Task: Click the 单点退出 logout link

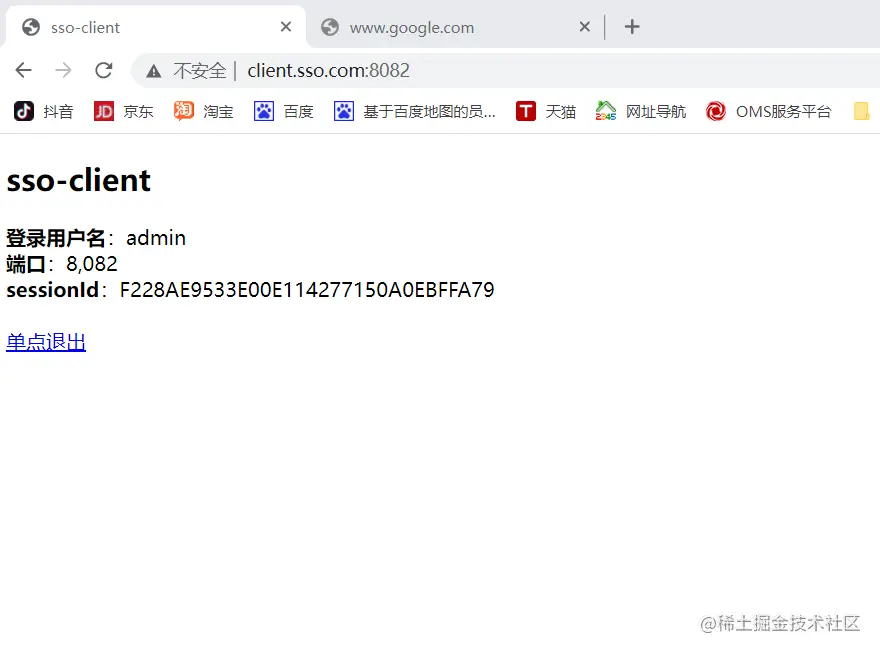Action: point(46,342)
